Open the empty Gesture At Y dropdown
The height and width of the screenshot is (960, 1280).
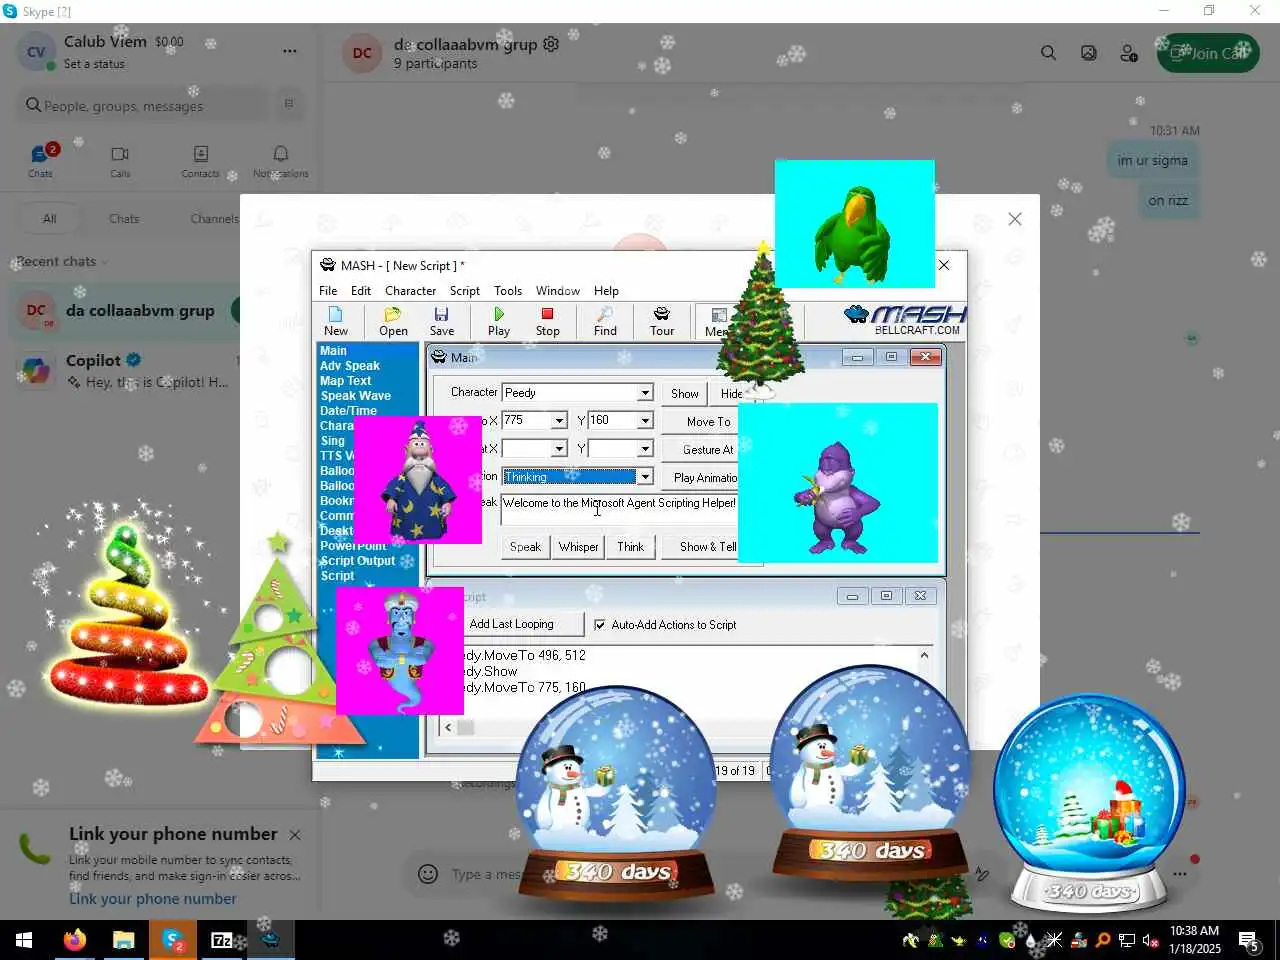(645, 449)
